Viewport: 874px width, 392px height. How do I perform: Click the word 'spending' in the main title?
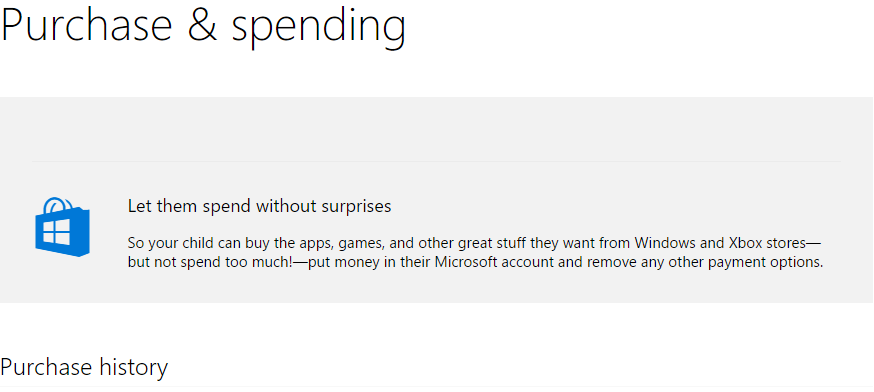click(x=318, y=28)
